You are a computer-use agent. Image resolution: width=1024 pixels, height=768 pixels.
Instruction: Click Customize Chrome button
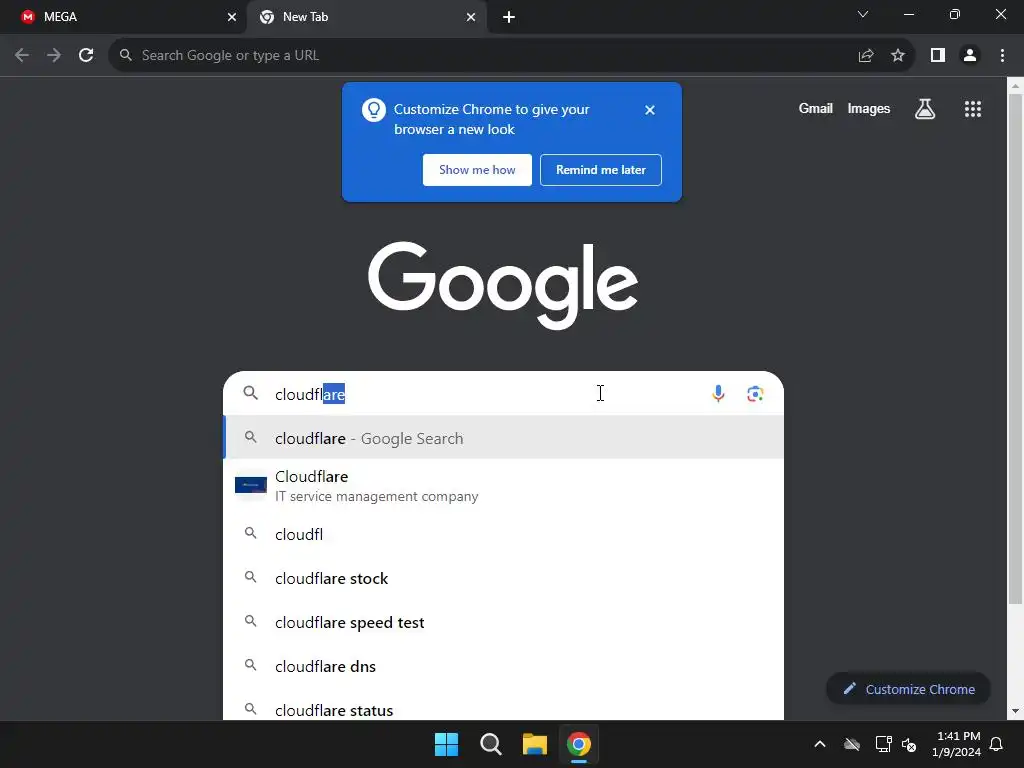(908, 689)
